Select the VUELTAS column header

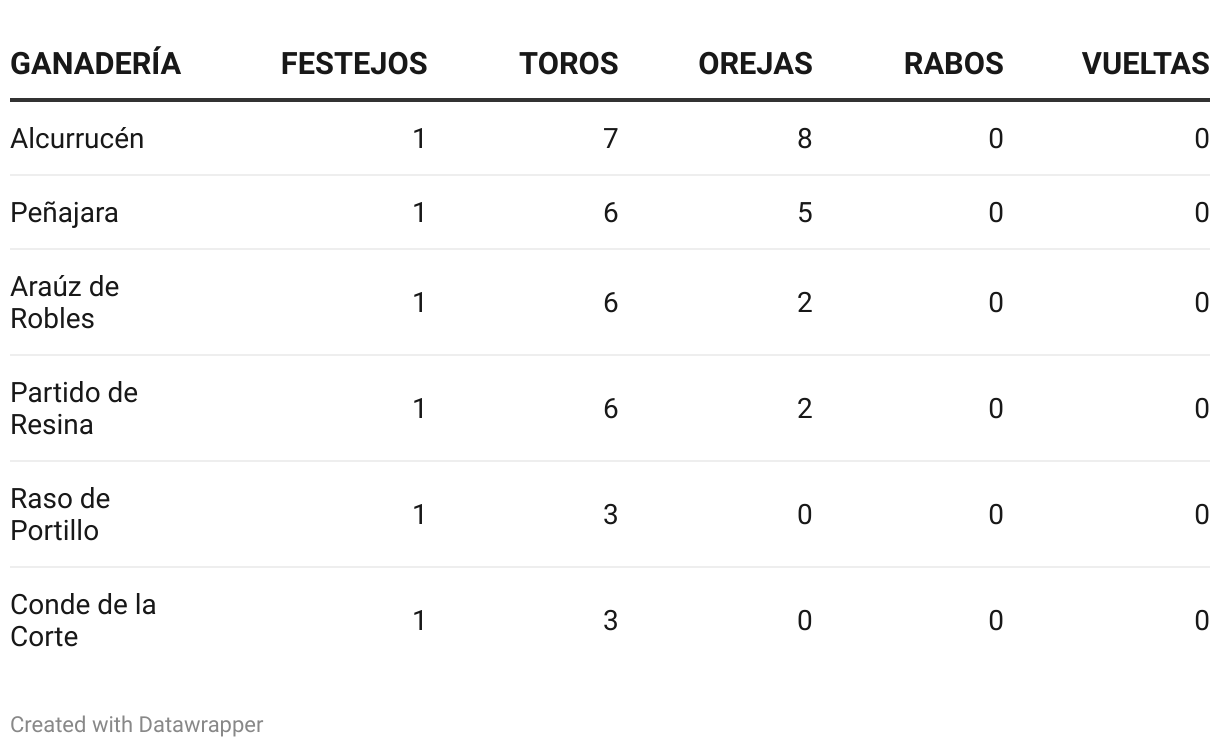[1145, 64]
